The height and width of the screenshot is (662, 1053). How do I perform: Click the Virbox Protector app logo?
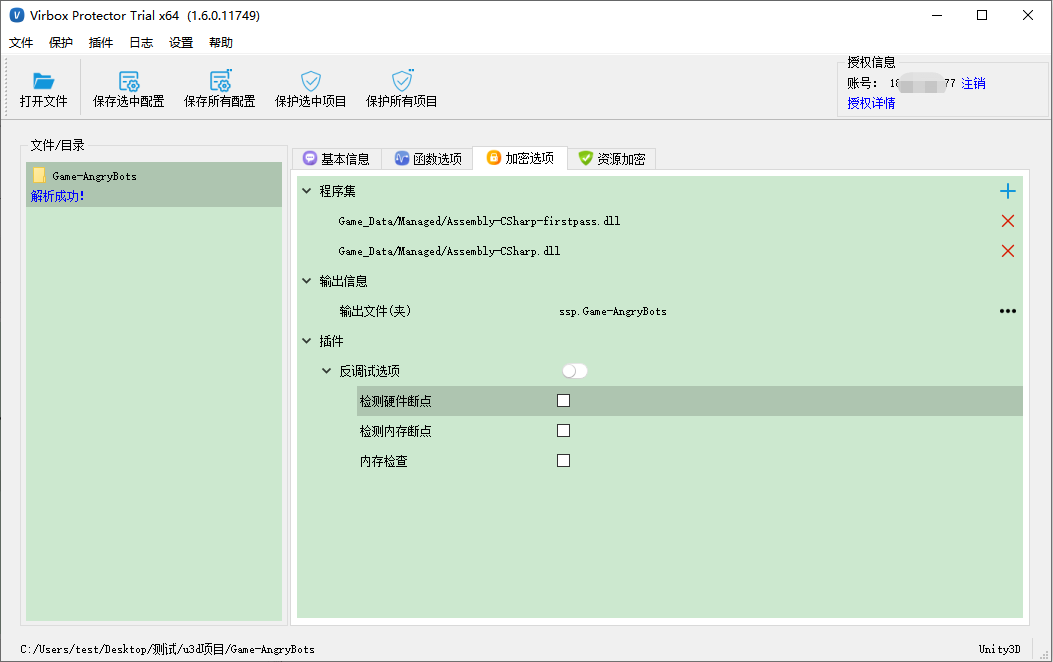click(17, 15)
